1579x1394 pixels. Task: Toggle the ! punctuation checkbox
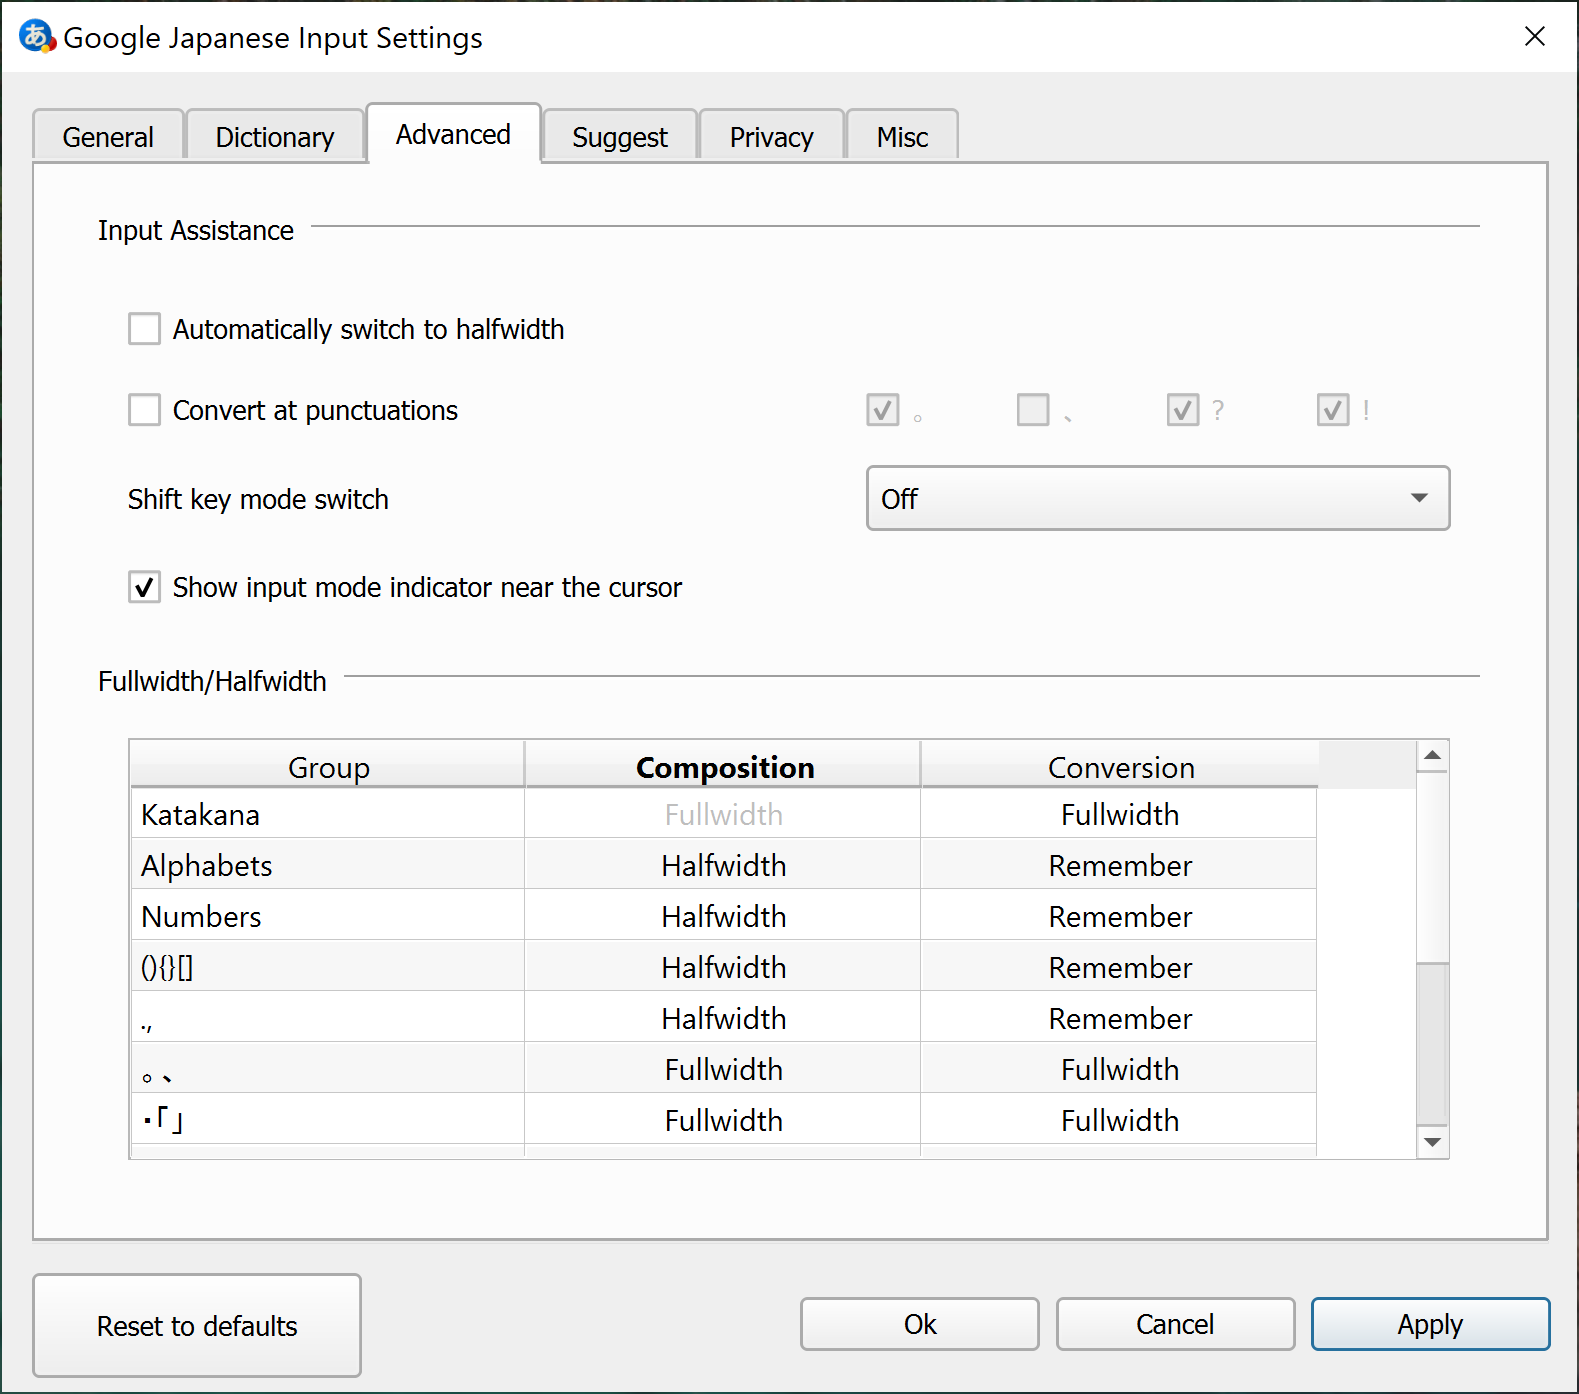coord(1333,410)
